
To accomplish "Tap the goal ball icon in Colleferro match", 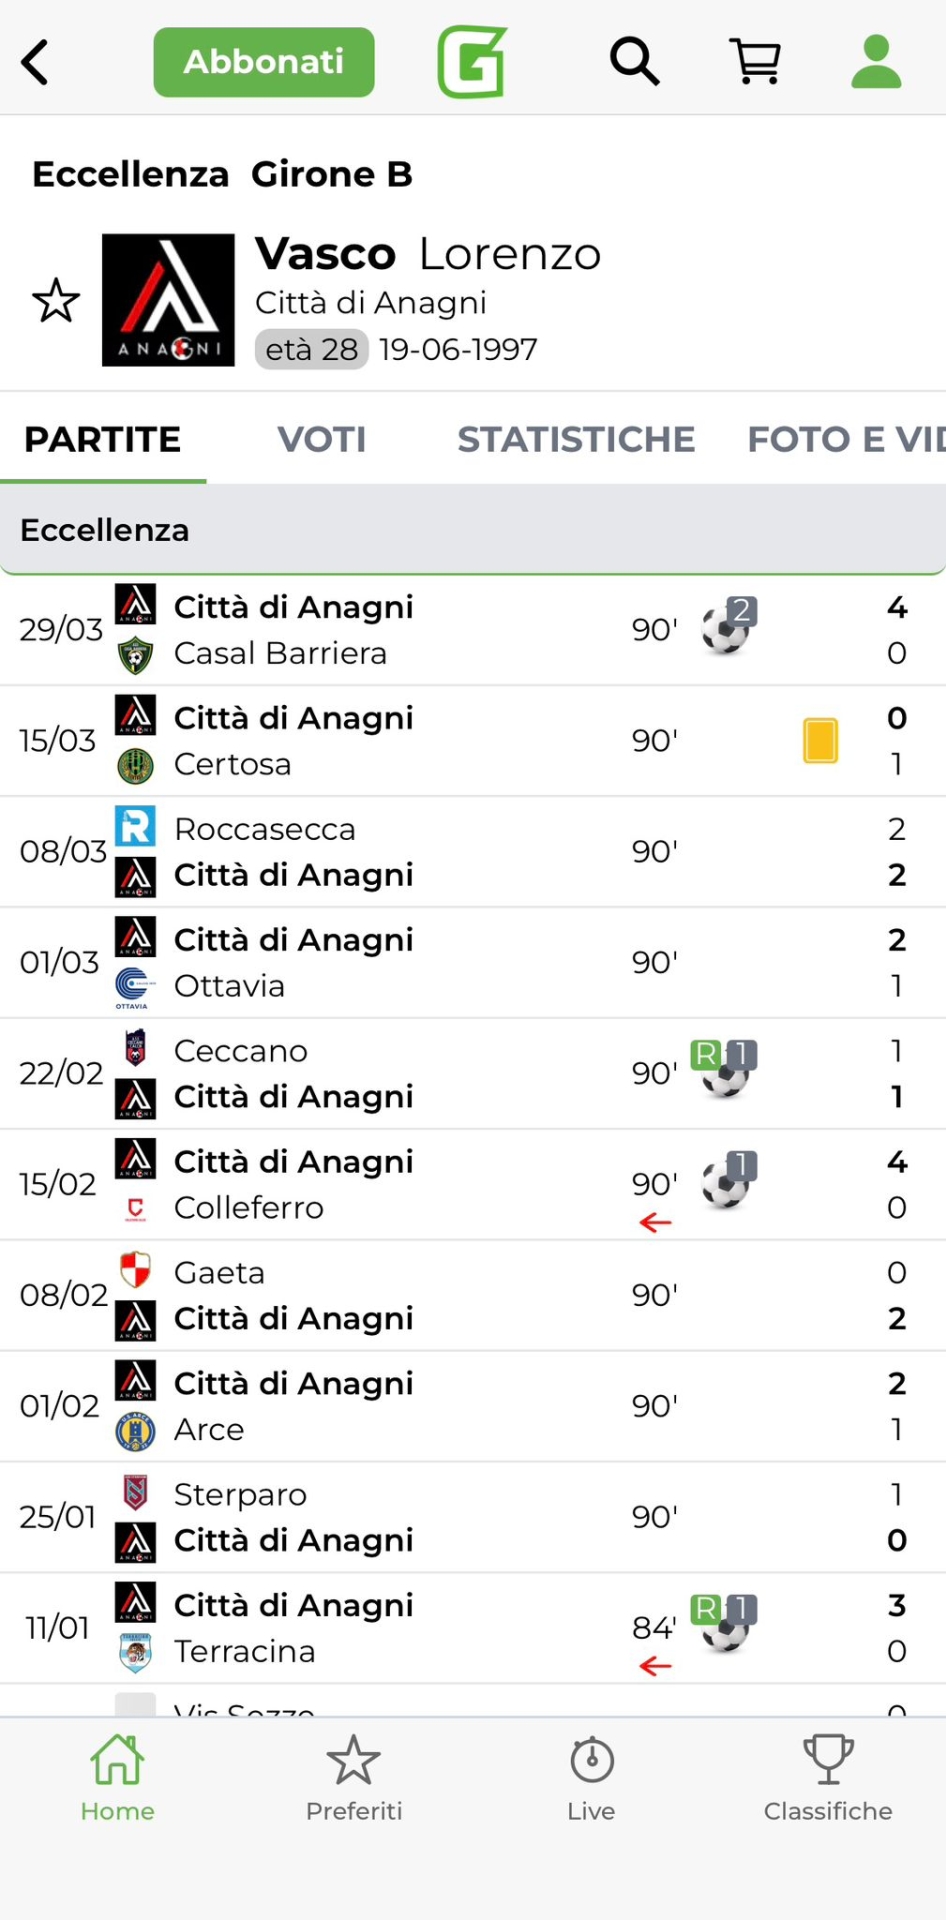I will [x=728, y=1182].
